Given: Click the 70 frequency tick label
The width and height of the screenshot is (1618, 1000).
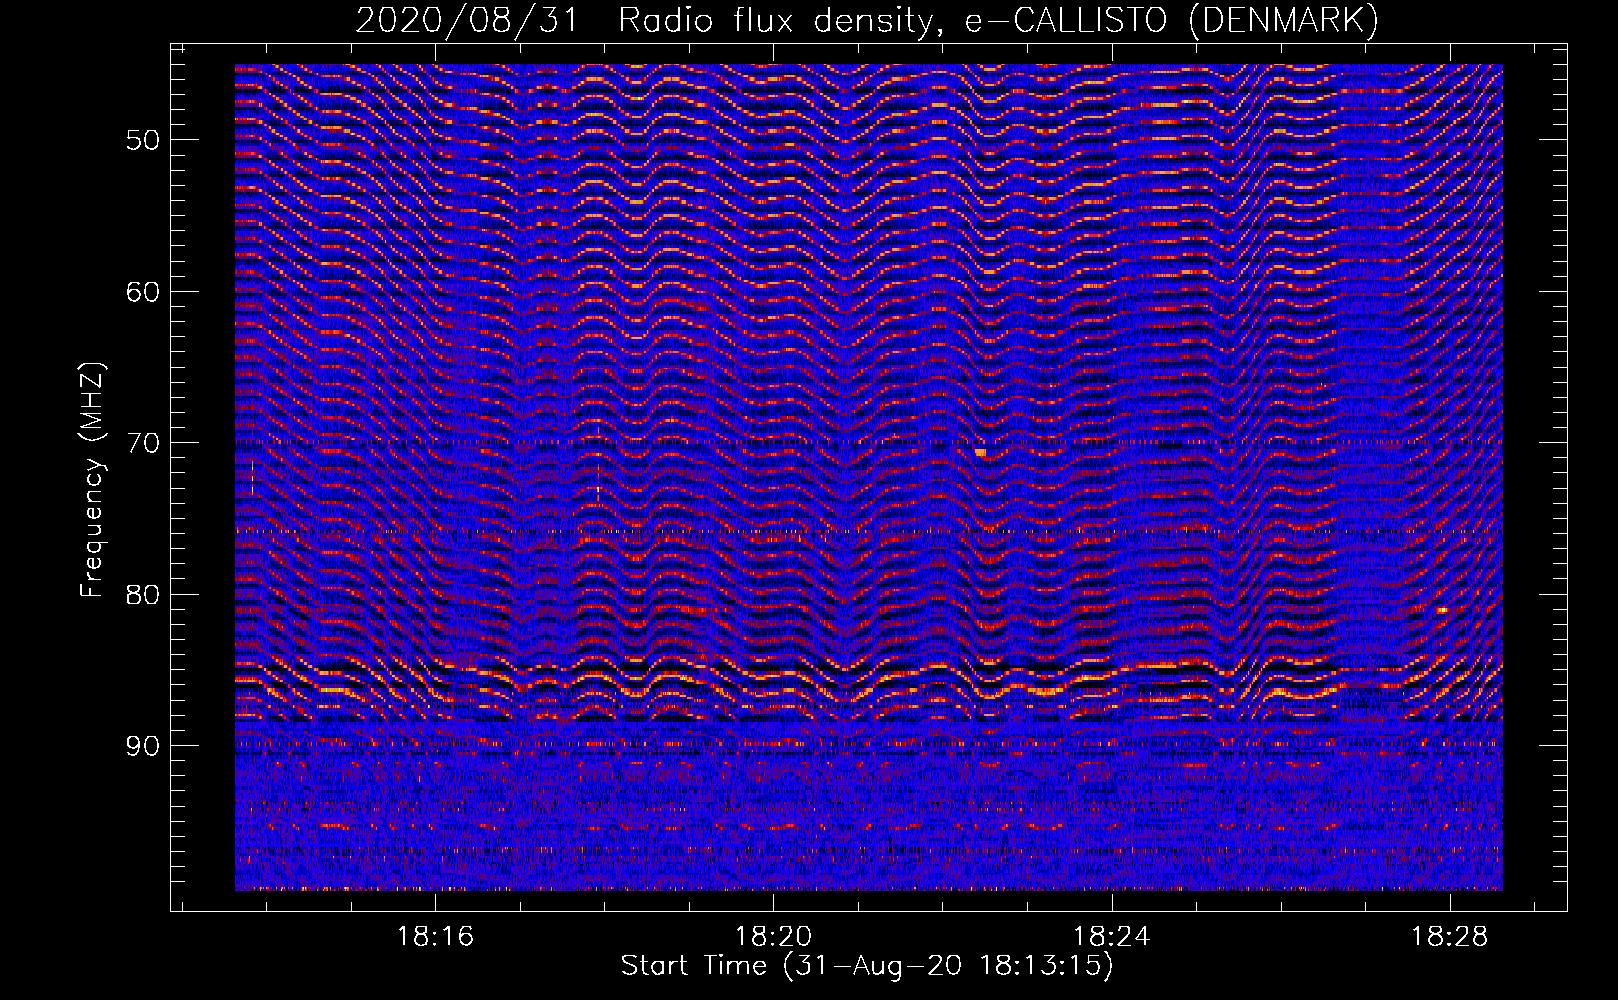Looking at the screenshot, I should pyautogui.click(x=143, y=443).
